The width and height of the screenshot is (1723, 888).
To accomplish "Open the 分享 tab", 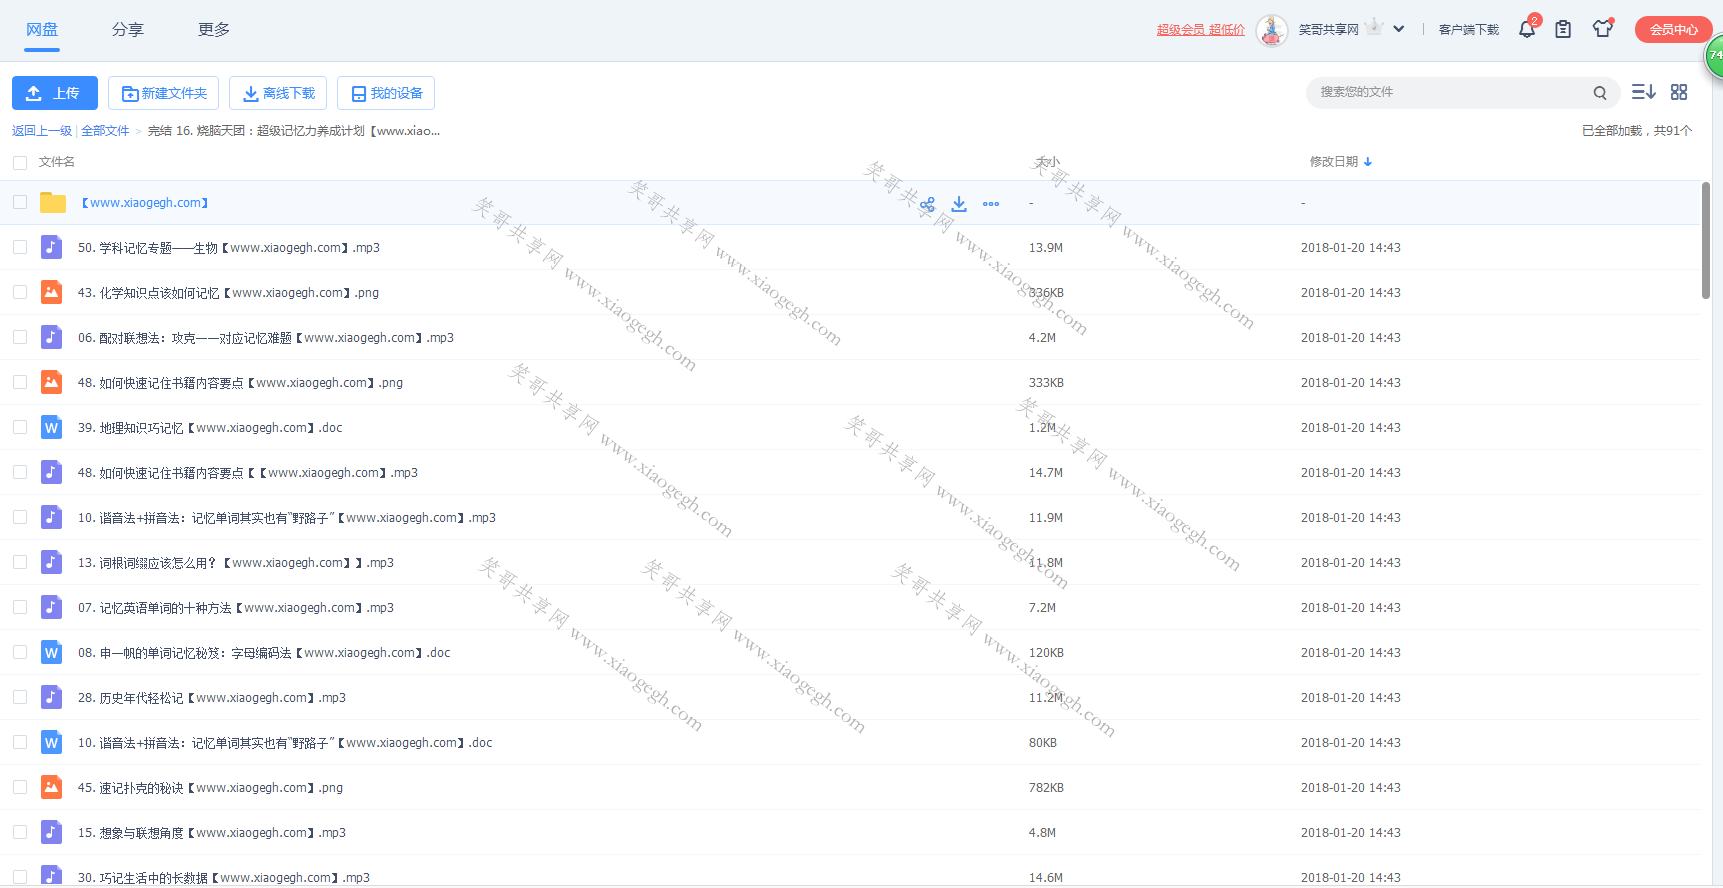I will (128, 30).
